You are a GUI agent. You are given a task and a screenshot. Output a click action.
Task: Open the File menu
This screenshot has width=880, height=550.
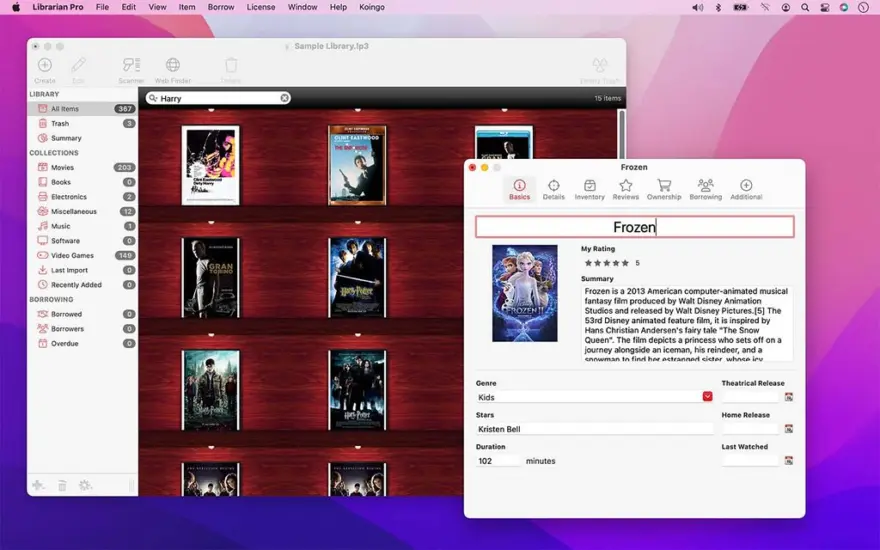tap(102, 7)
